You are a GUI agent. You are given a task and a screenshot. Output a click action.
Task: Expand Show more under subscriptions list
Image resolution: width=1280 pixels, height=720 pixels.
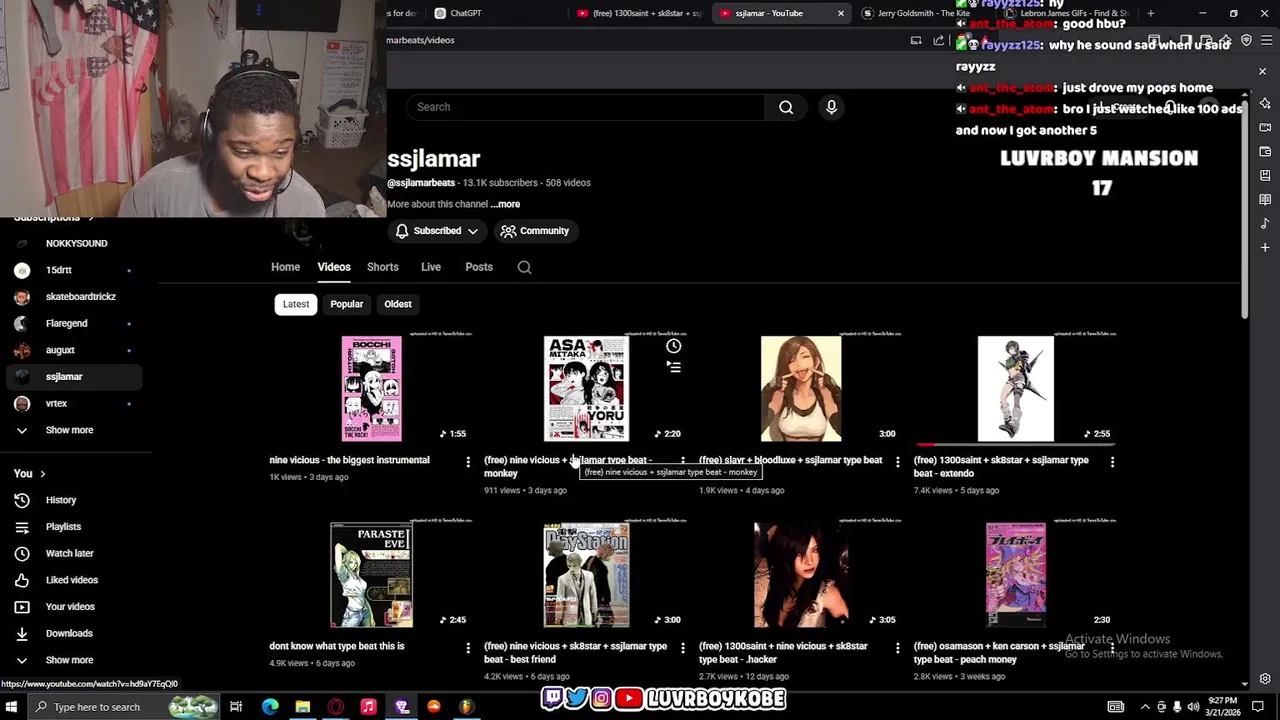click(x=69, y=430)
